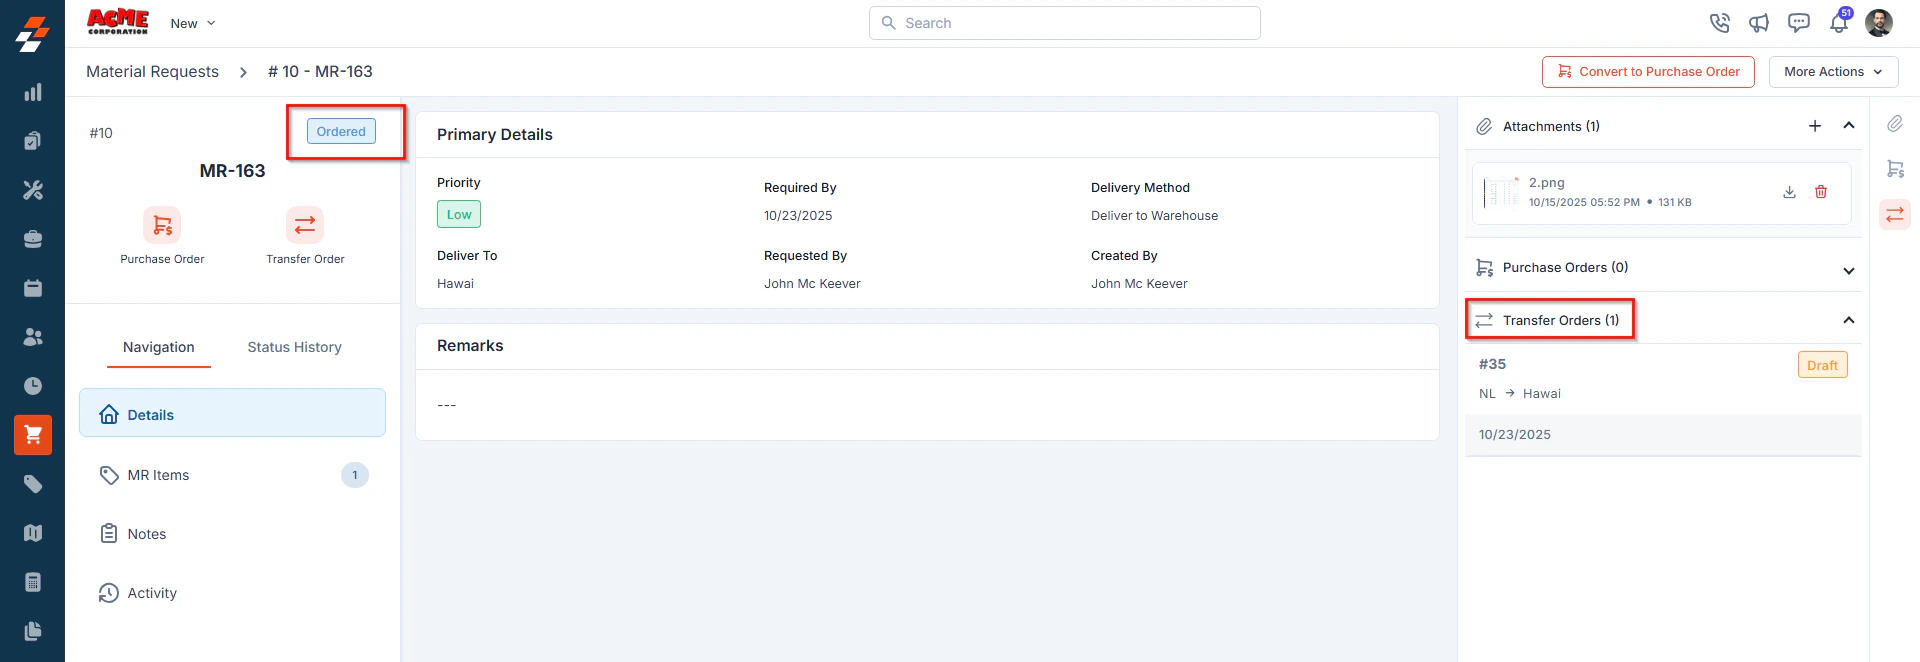Open the More Actions dropdown

pos(1833,72)
